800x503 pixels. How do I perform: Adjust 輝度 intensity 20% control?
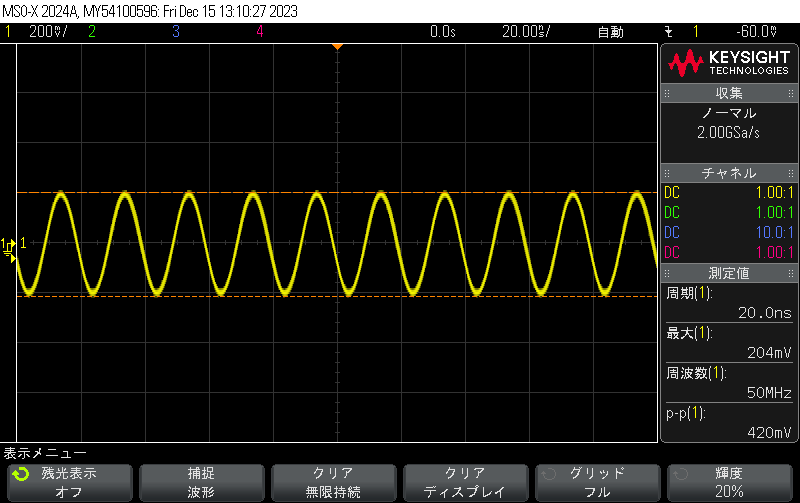click(729, 482)
